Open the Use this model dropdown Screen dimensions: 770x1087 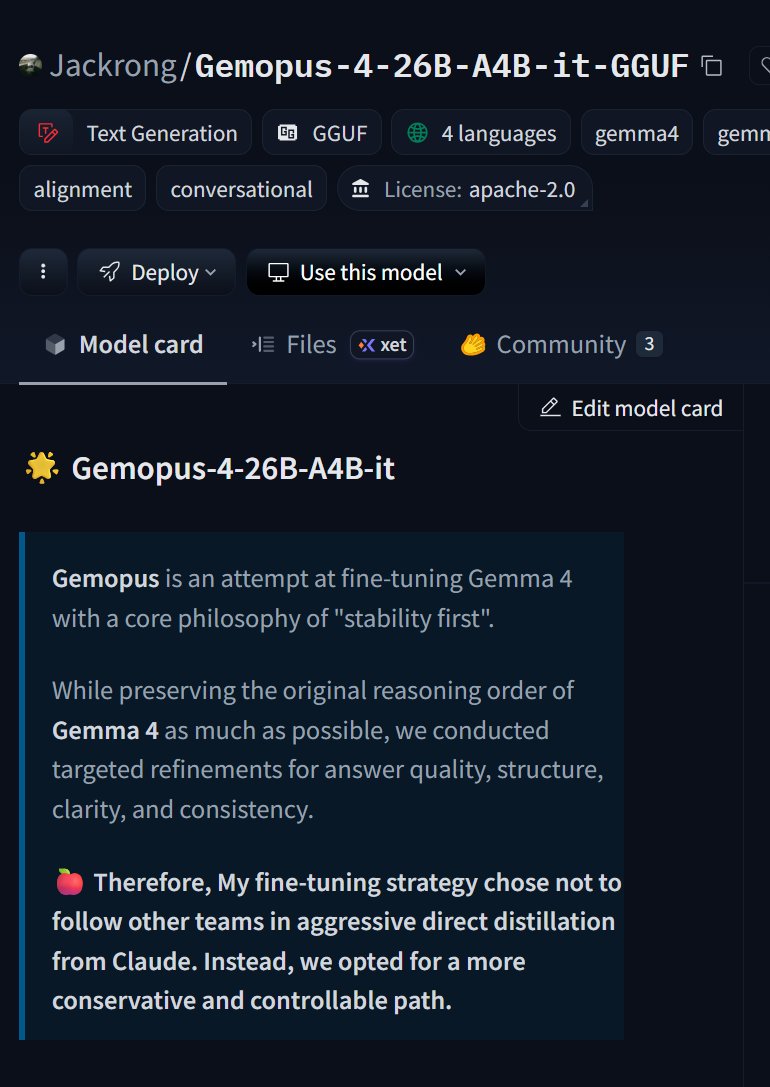(x=366, y=272)
